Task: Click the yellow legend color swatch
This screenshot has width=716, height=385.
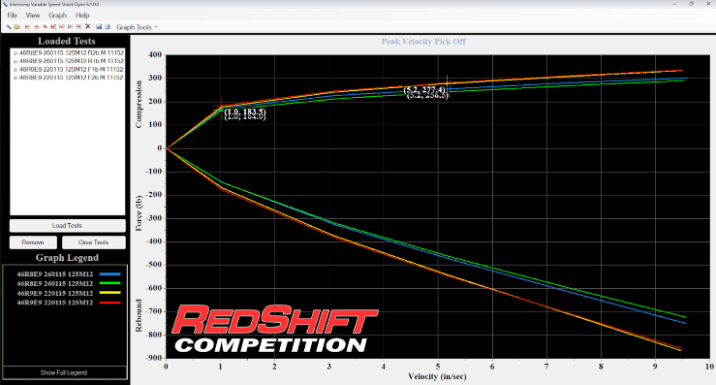Action: pyautogui.click(x=110, y=293)
